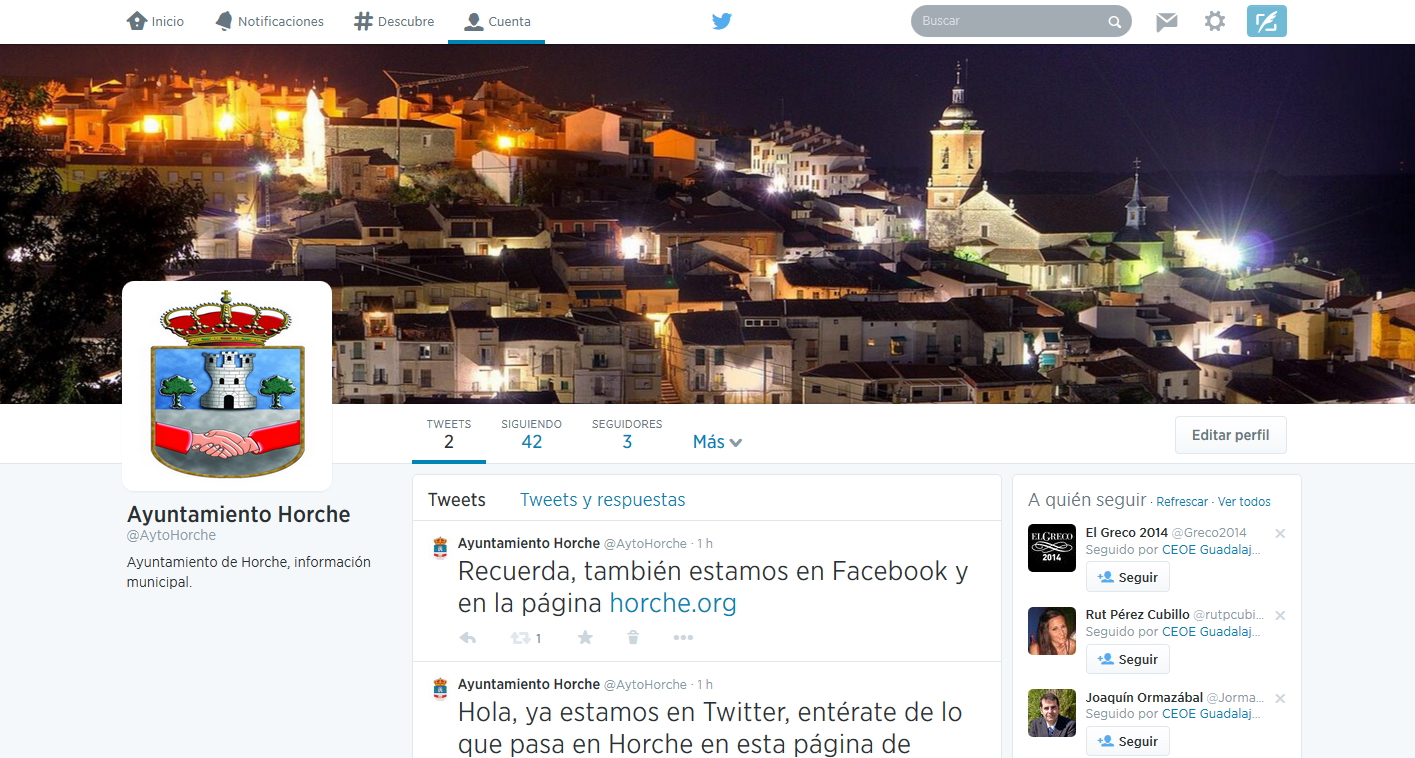Click the search magnifier icon
1415x758 pixels.
(x=1114, y=22)
